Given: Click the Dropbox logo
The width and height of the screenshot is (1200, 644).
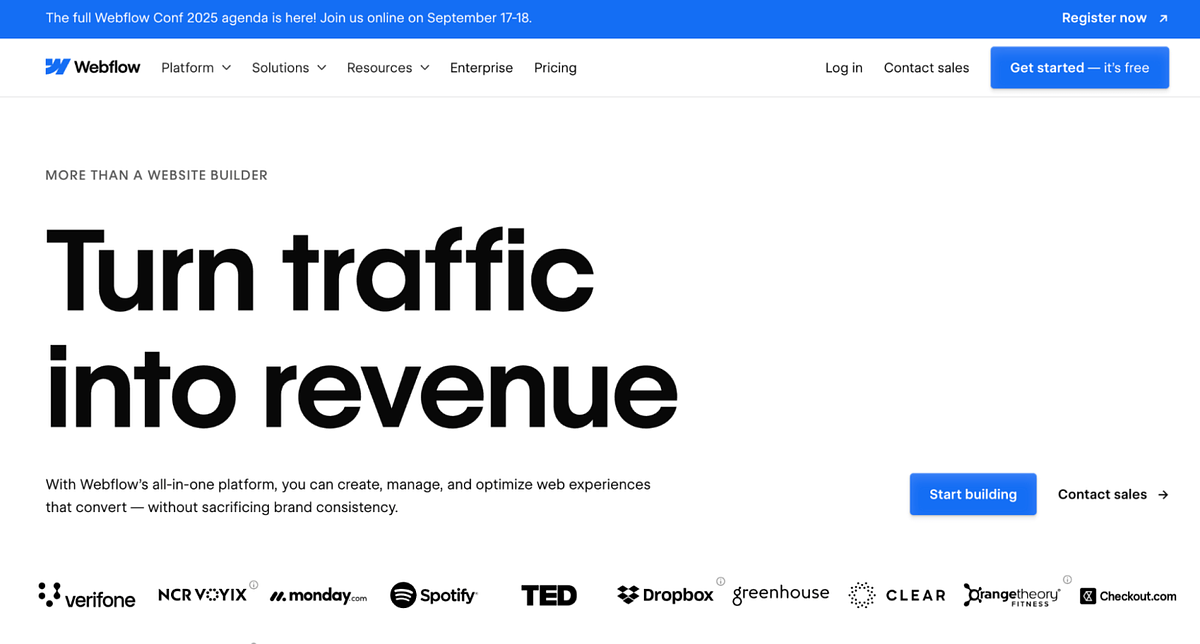Looking at the screenshot, I should [665, 594].
